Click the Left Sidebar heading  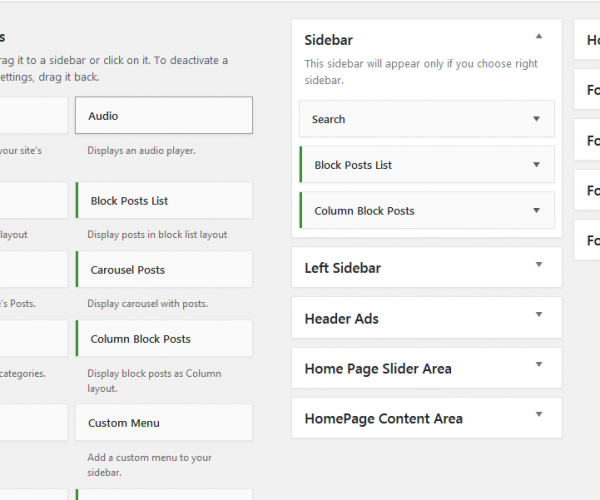[342, 268]
